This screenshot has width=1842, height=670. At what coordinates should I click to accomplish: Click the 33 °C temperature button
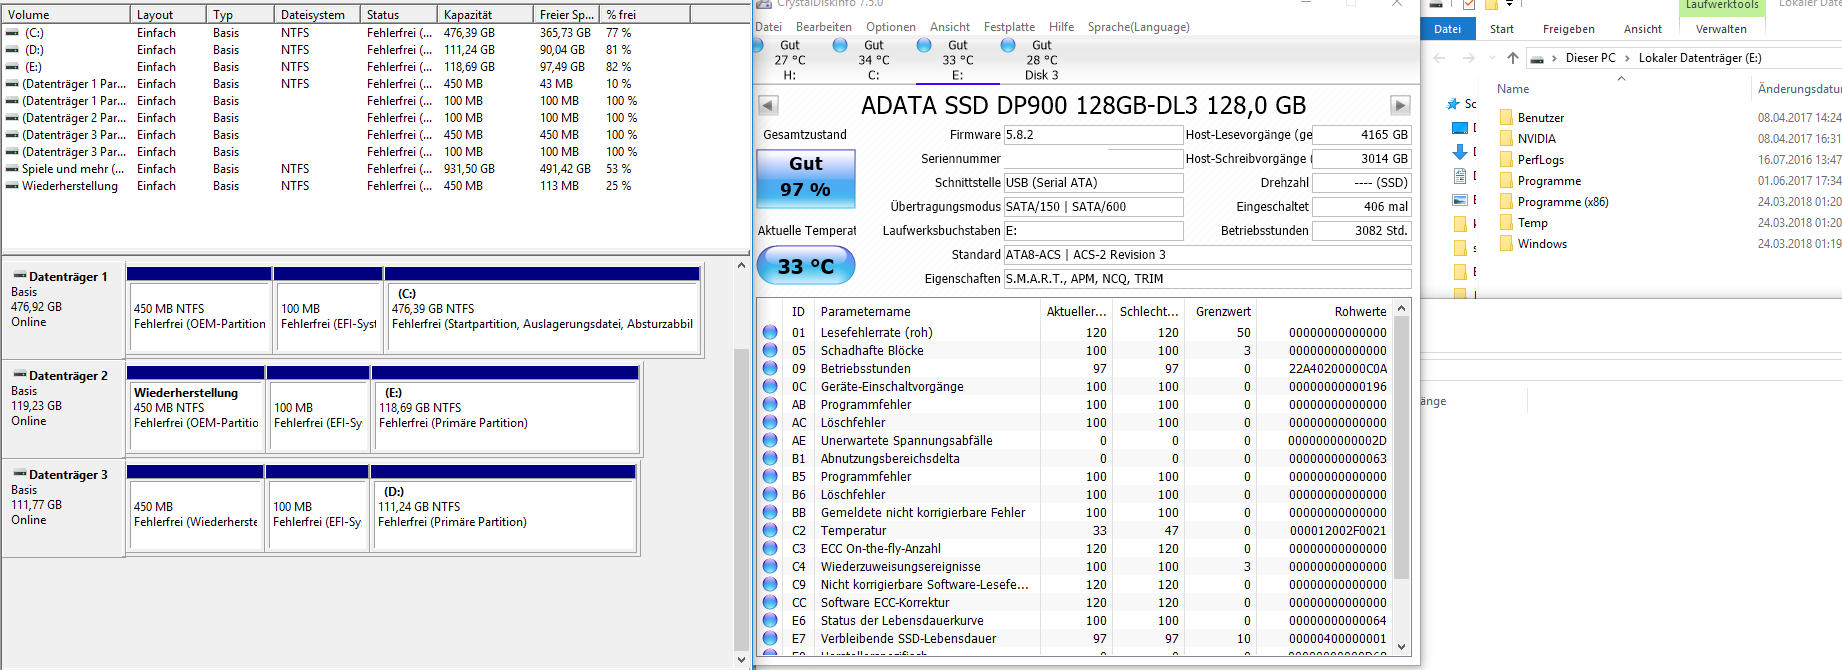[x=806, y=266]
